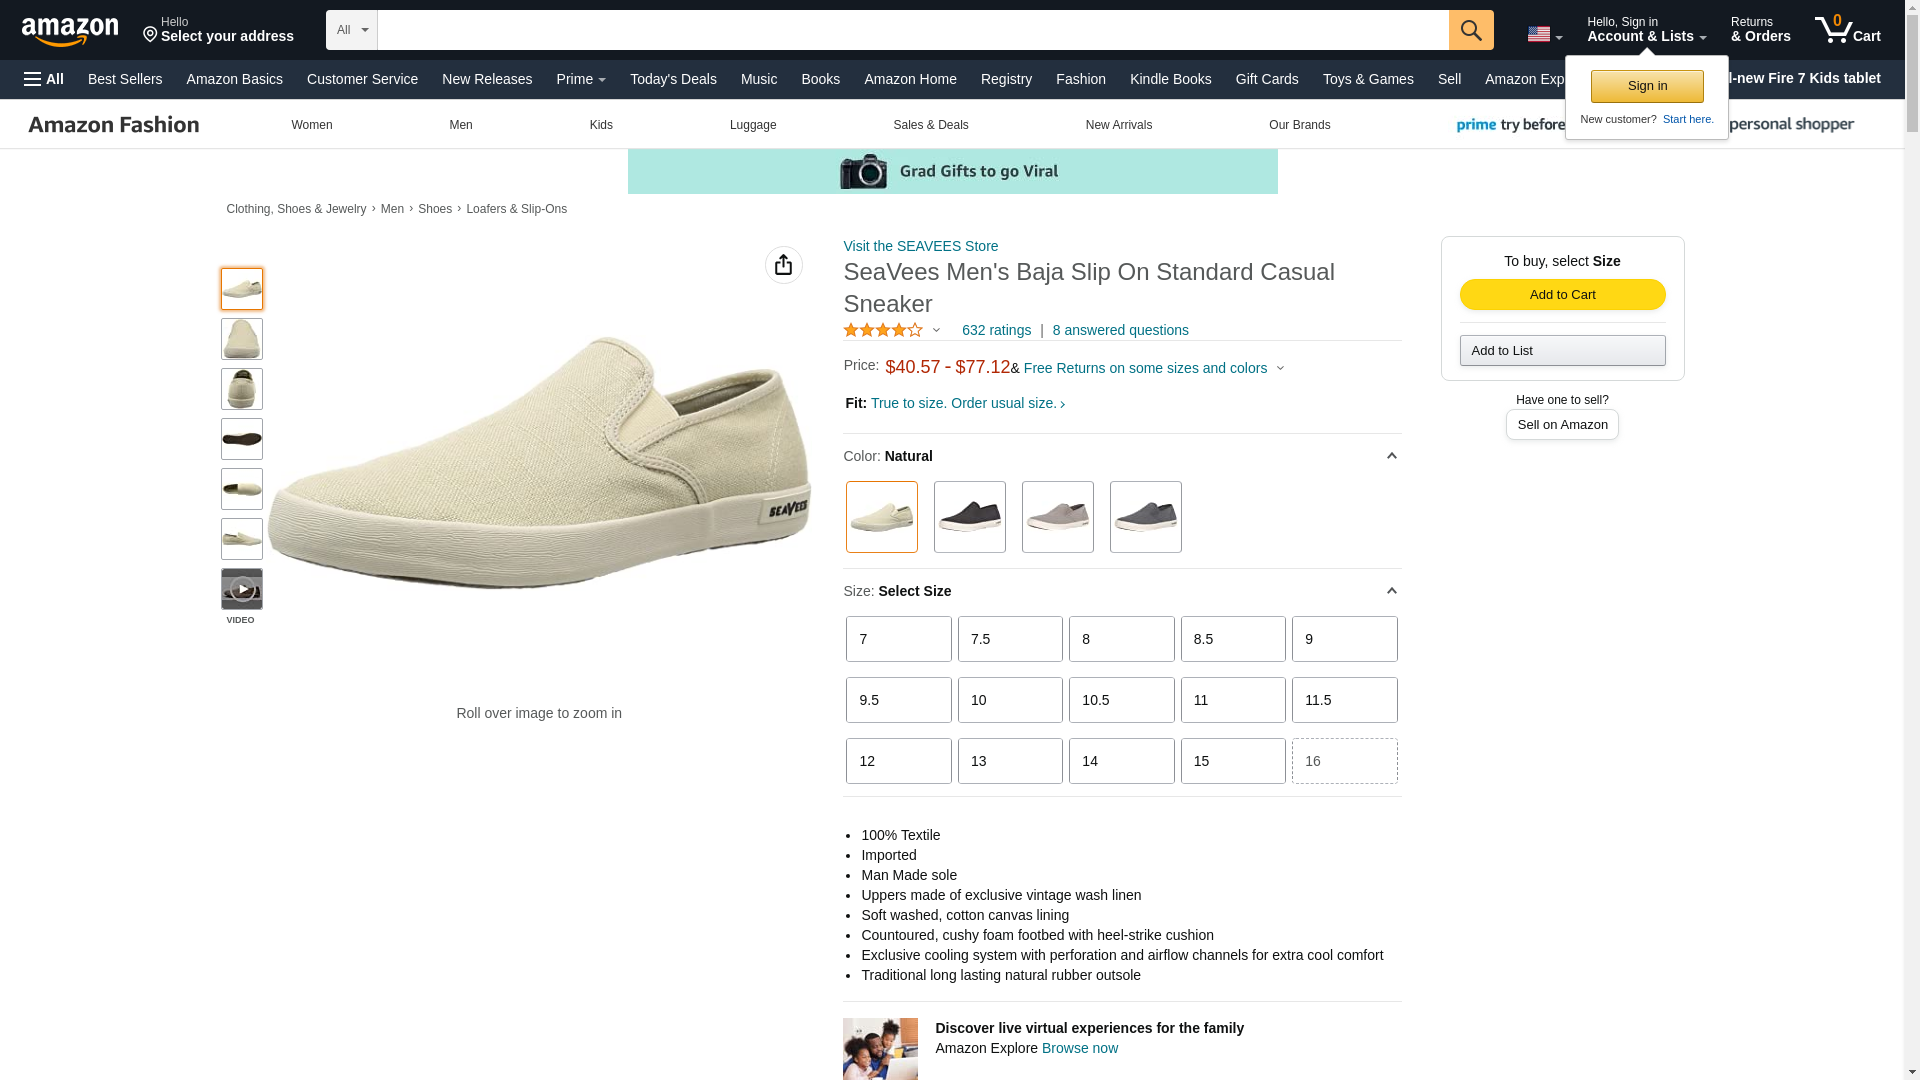The height and width of the screenshot is (1080, 1920).
Task: Click the country flag language selector
Action: coord(1544,34)
